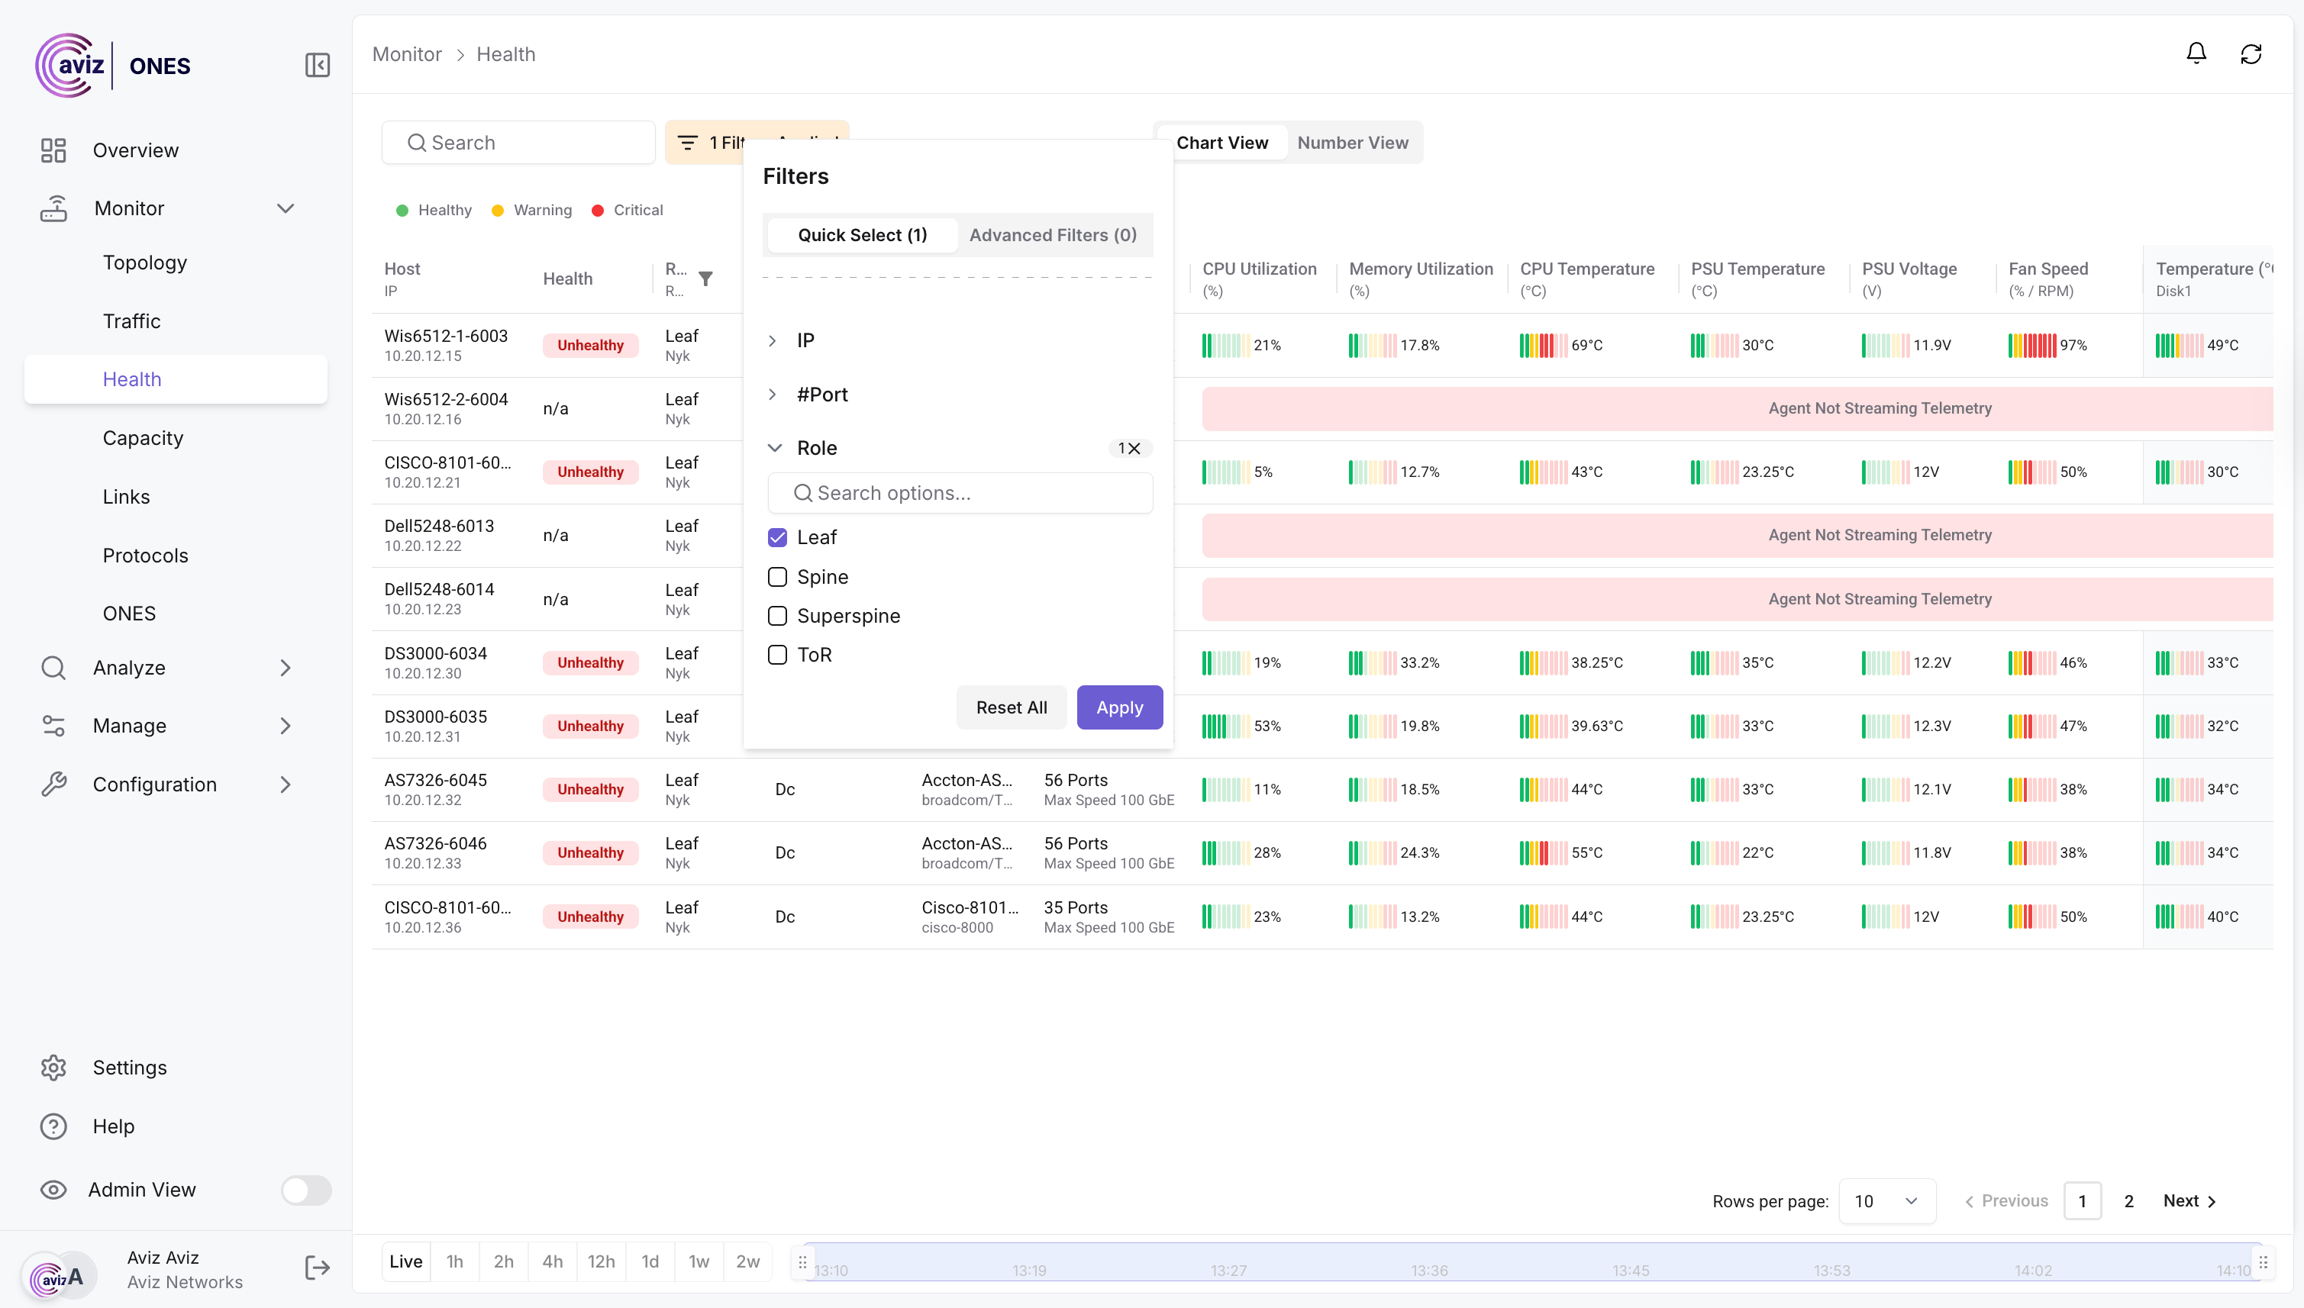
Task: Switch to Advanced Filters tab
Action: click(x=1052, y=235)
